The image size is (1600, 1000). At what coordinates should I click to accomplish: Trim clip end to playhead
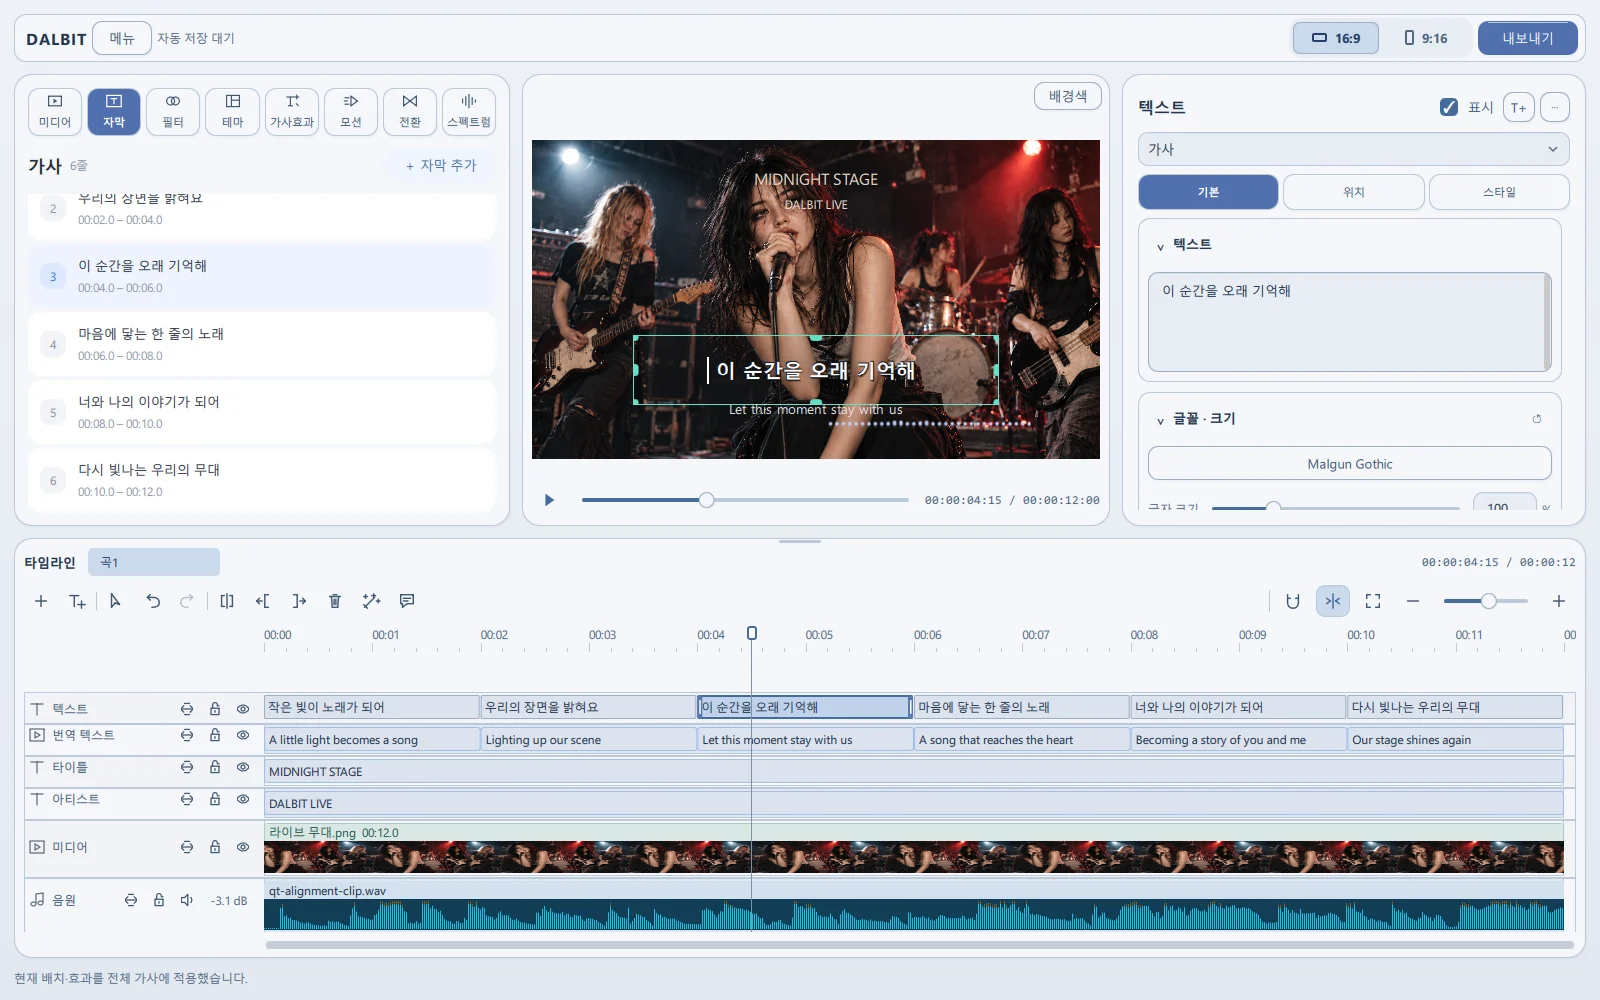[x=299, y=601]
